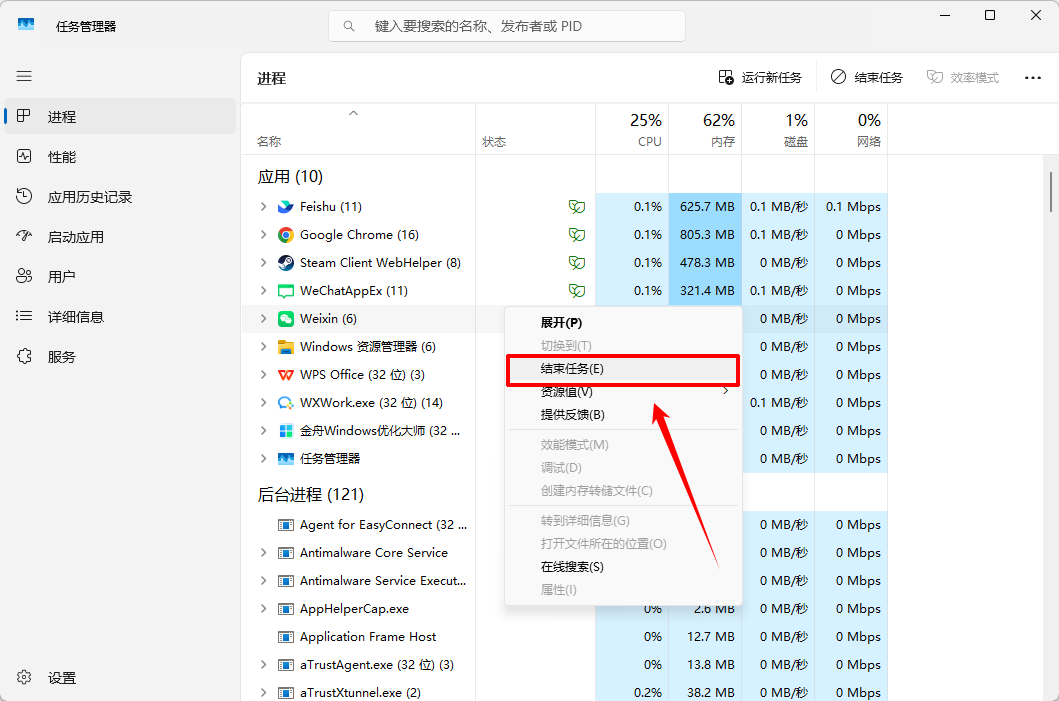Click the WXWork.exe icon
Screen dimensions: 1059x701
pyautogui.click(x=286, y=403)
